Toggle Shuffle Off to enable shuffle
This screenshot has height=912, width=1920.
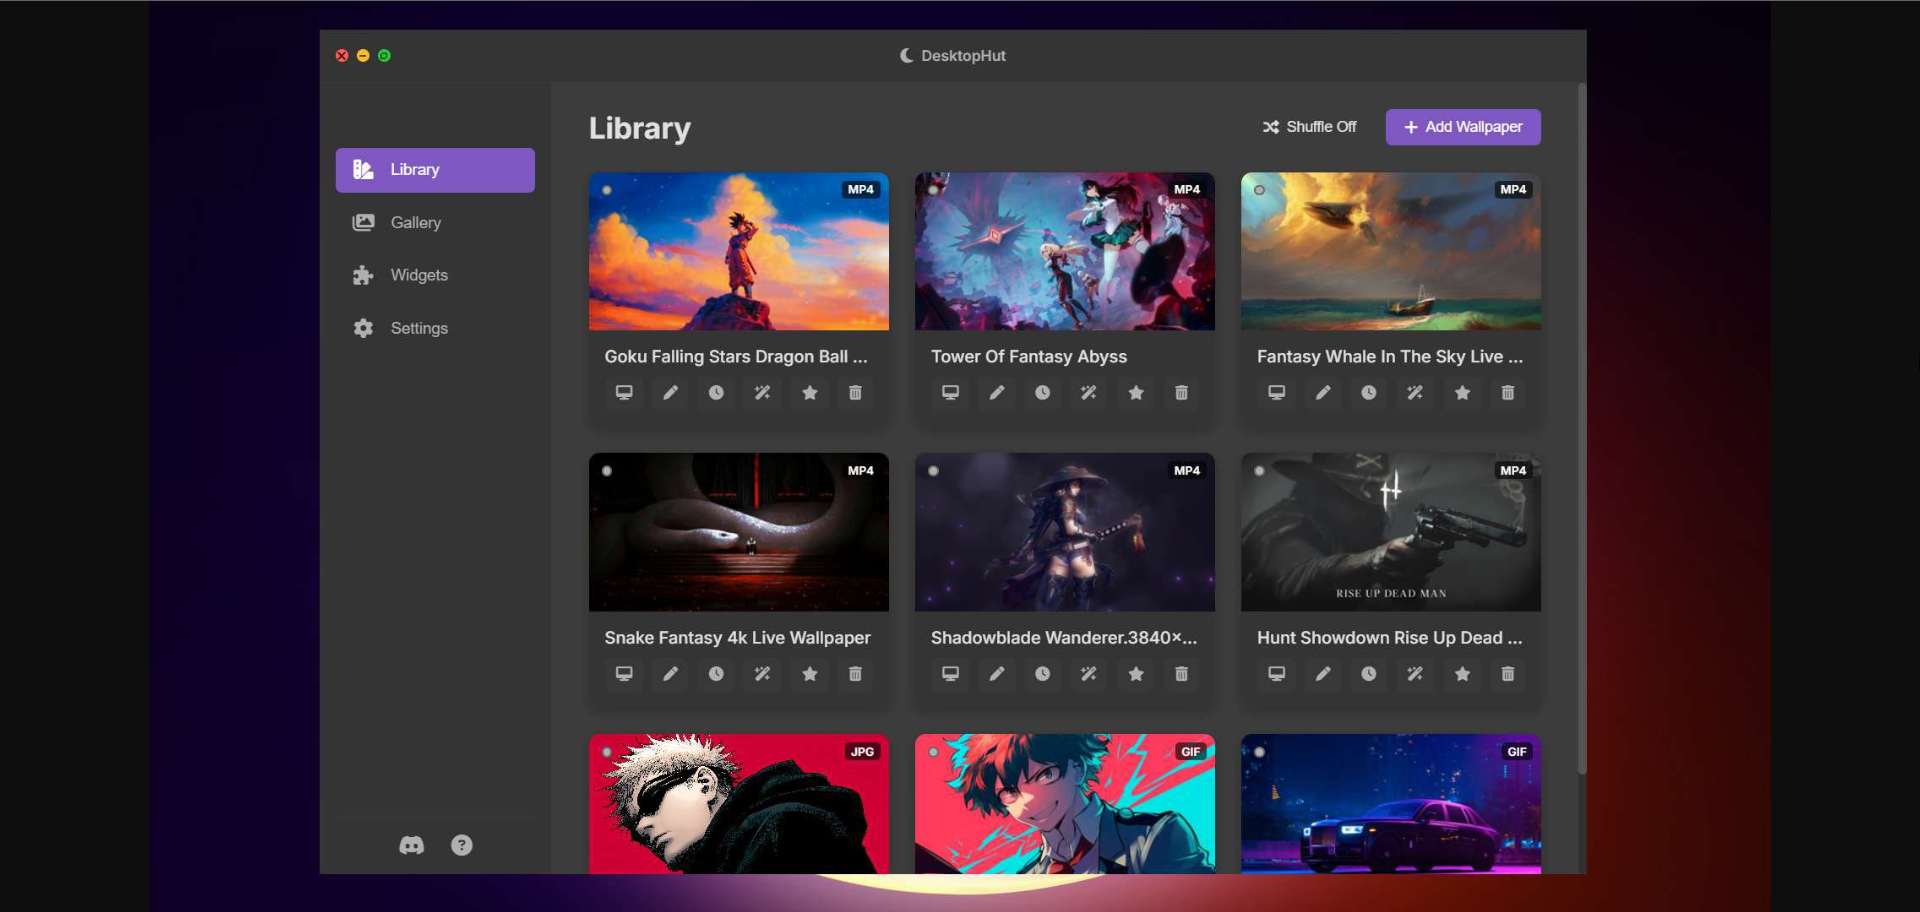(x=1310, y=126)
